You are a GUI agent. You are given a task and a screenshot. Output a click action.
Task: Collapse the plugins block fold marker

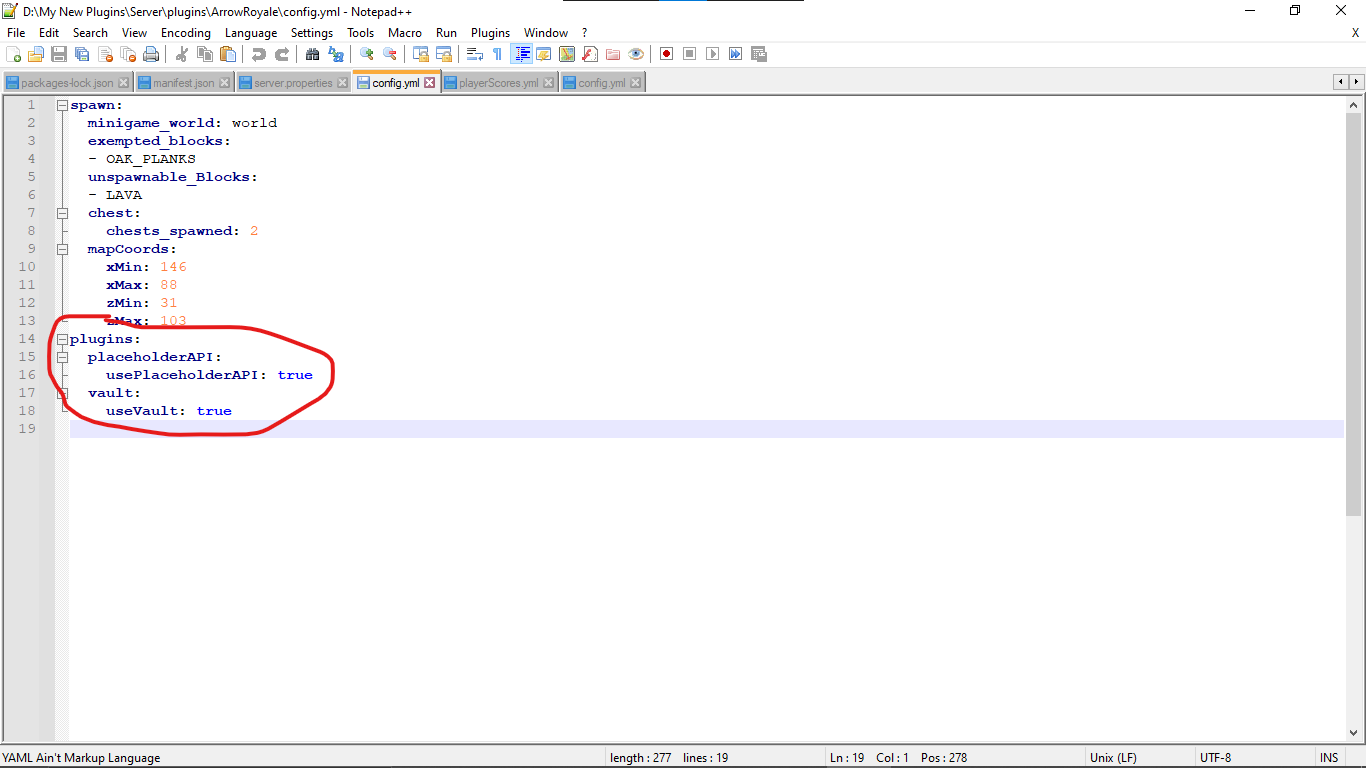pyautogui.click(x=62, y=339)
